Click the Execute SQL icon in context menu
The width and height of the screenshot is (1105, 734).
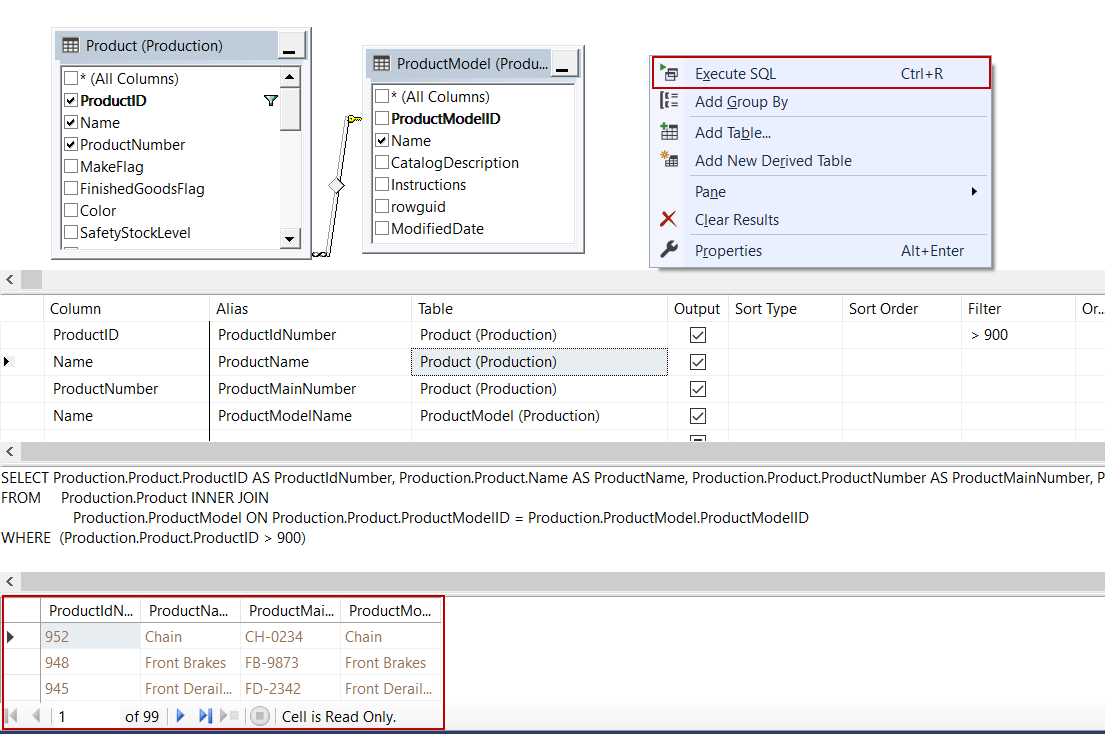click(671, 72)
